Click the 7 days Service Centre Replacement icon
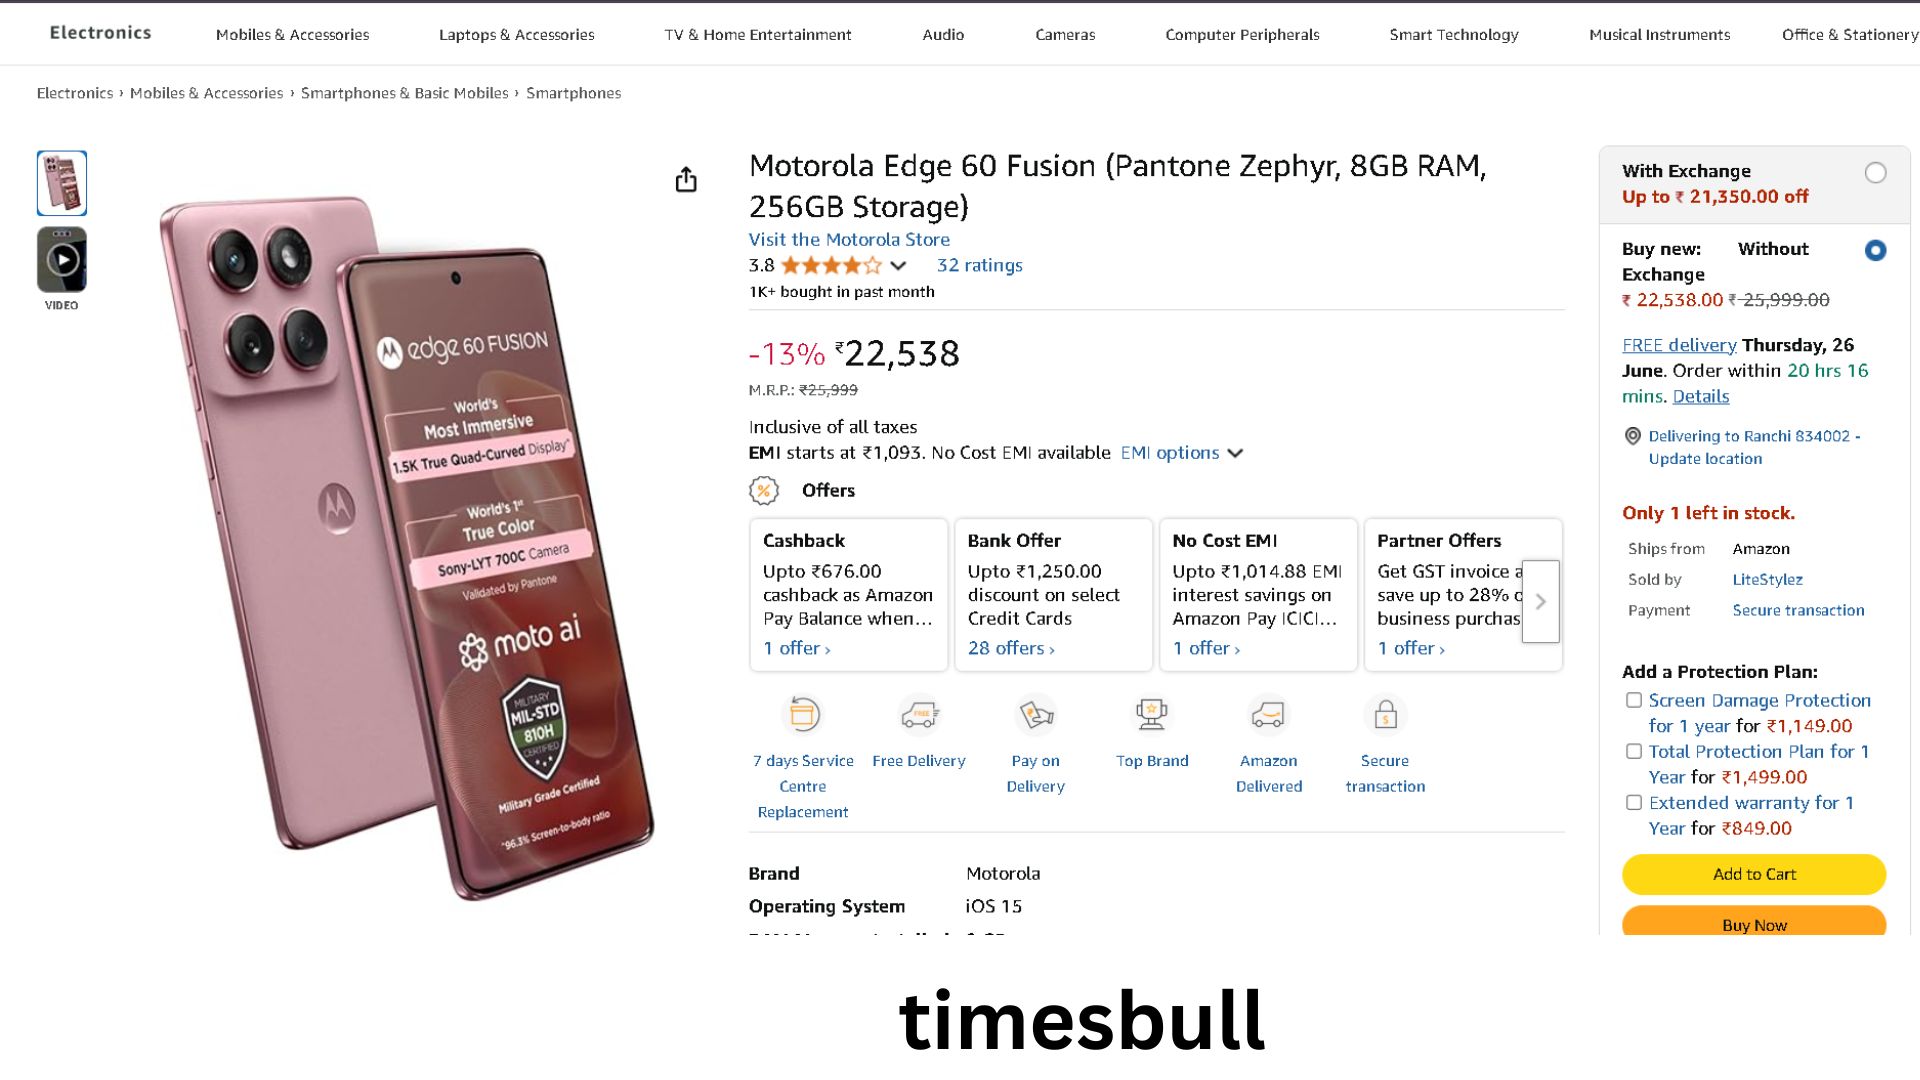 pos(803,714)
